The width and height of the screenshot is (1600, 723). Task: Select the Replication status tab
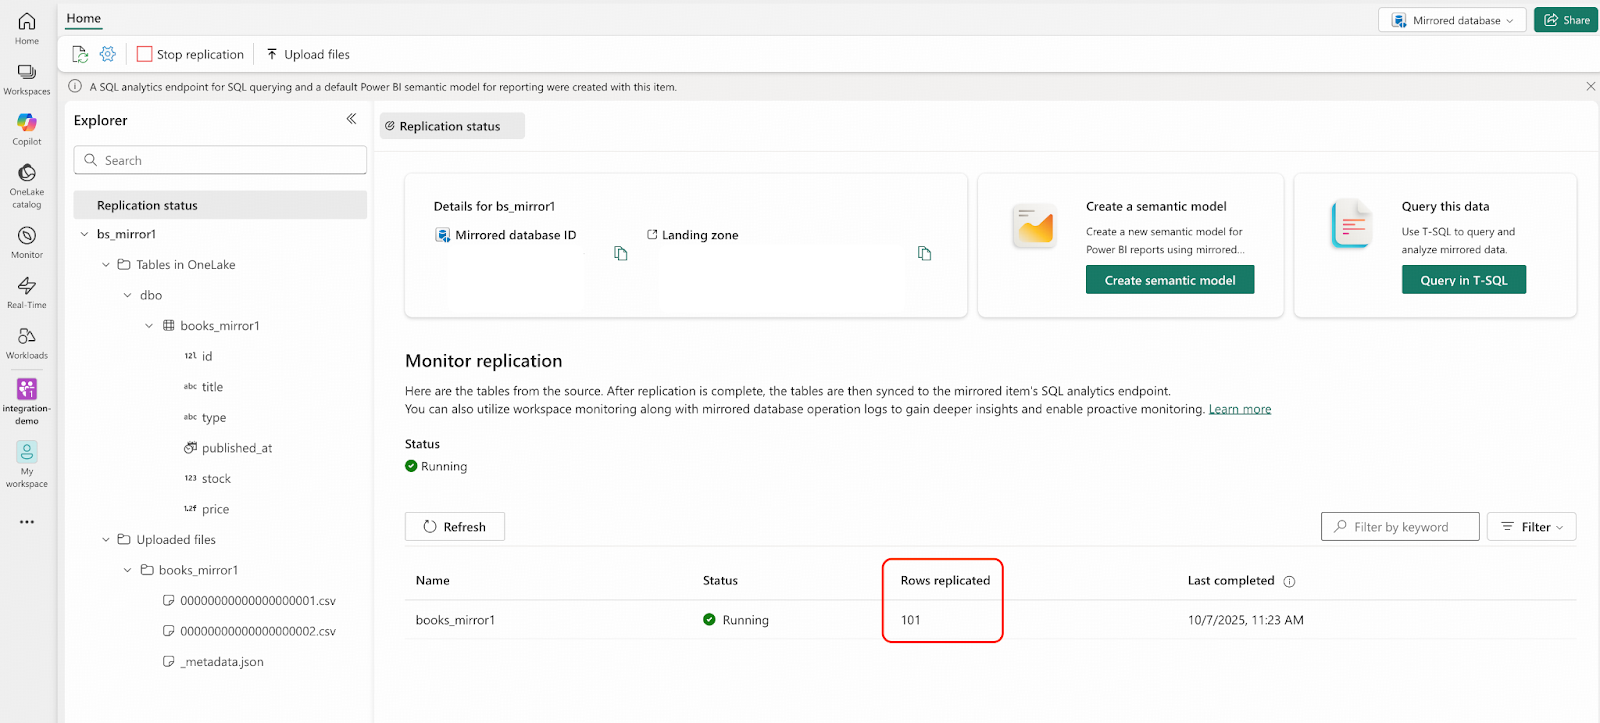pyautogui.click(x=451, y=126)
